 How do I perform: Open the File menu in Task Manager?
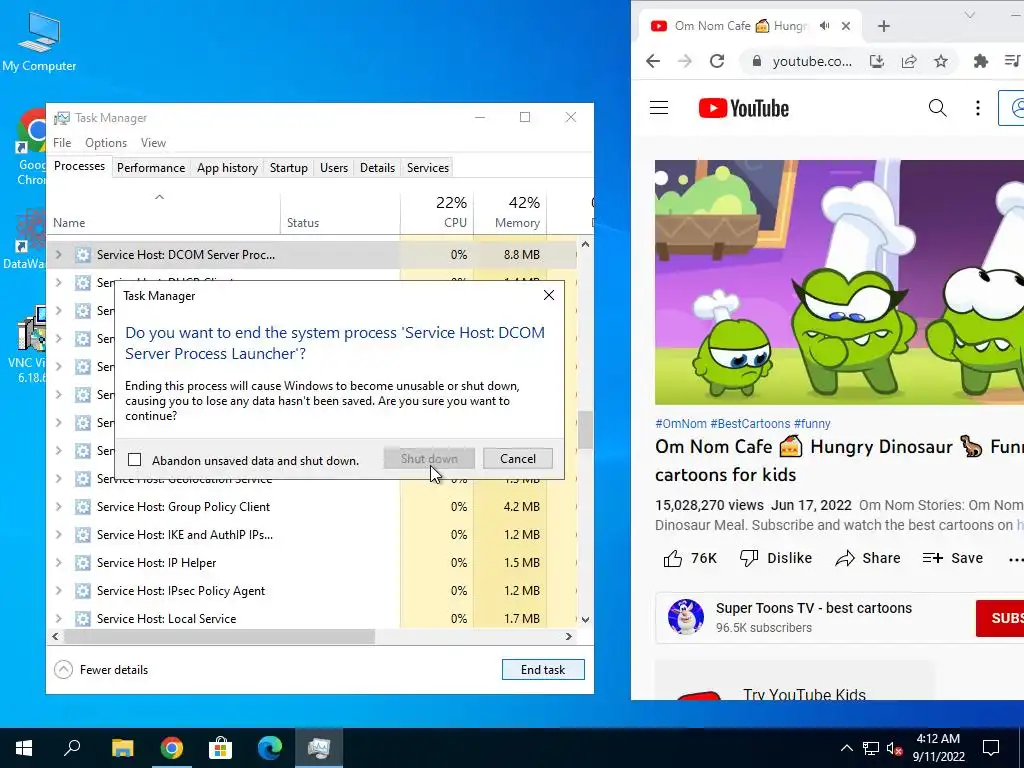pos(62,142)
